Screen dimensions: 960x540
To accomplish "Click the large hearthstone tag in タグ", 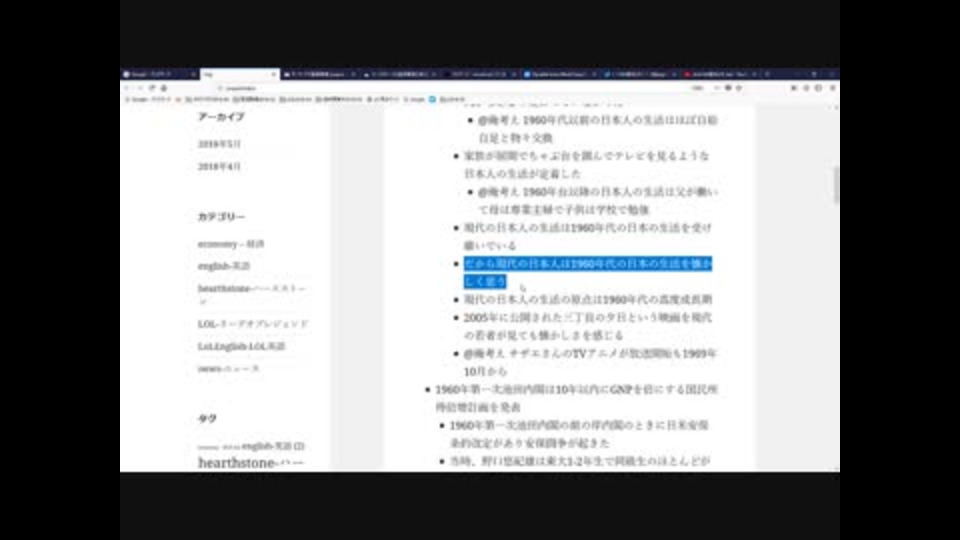I will point(250,463).
